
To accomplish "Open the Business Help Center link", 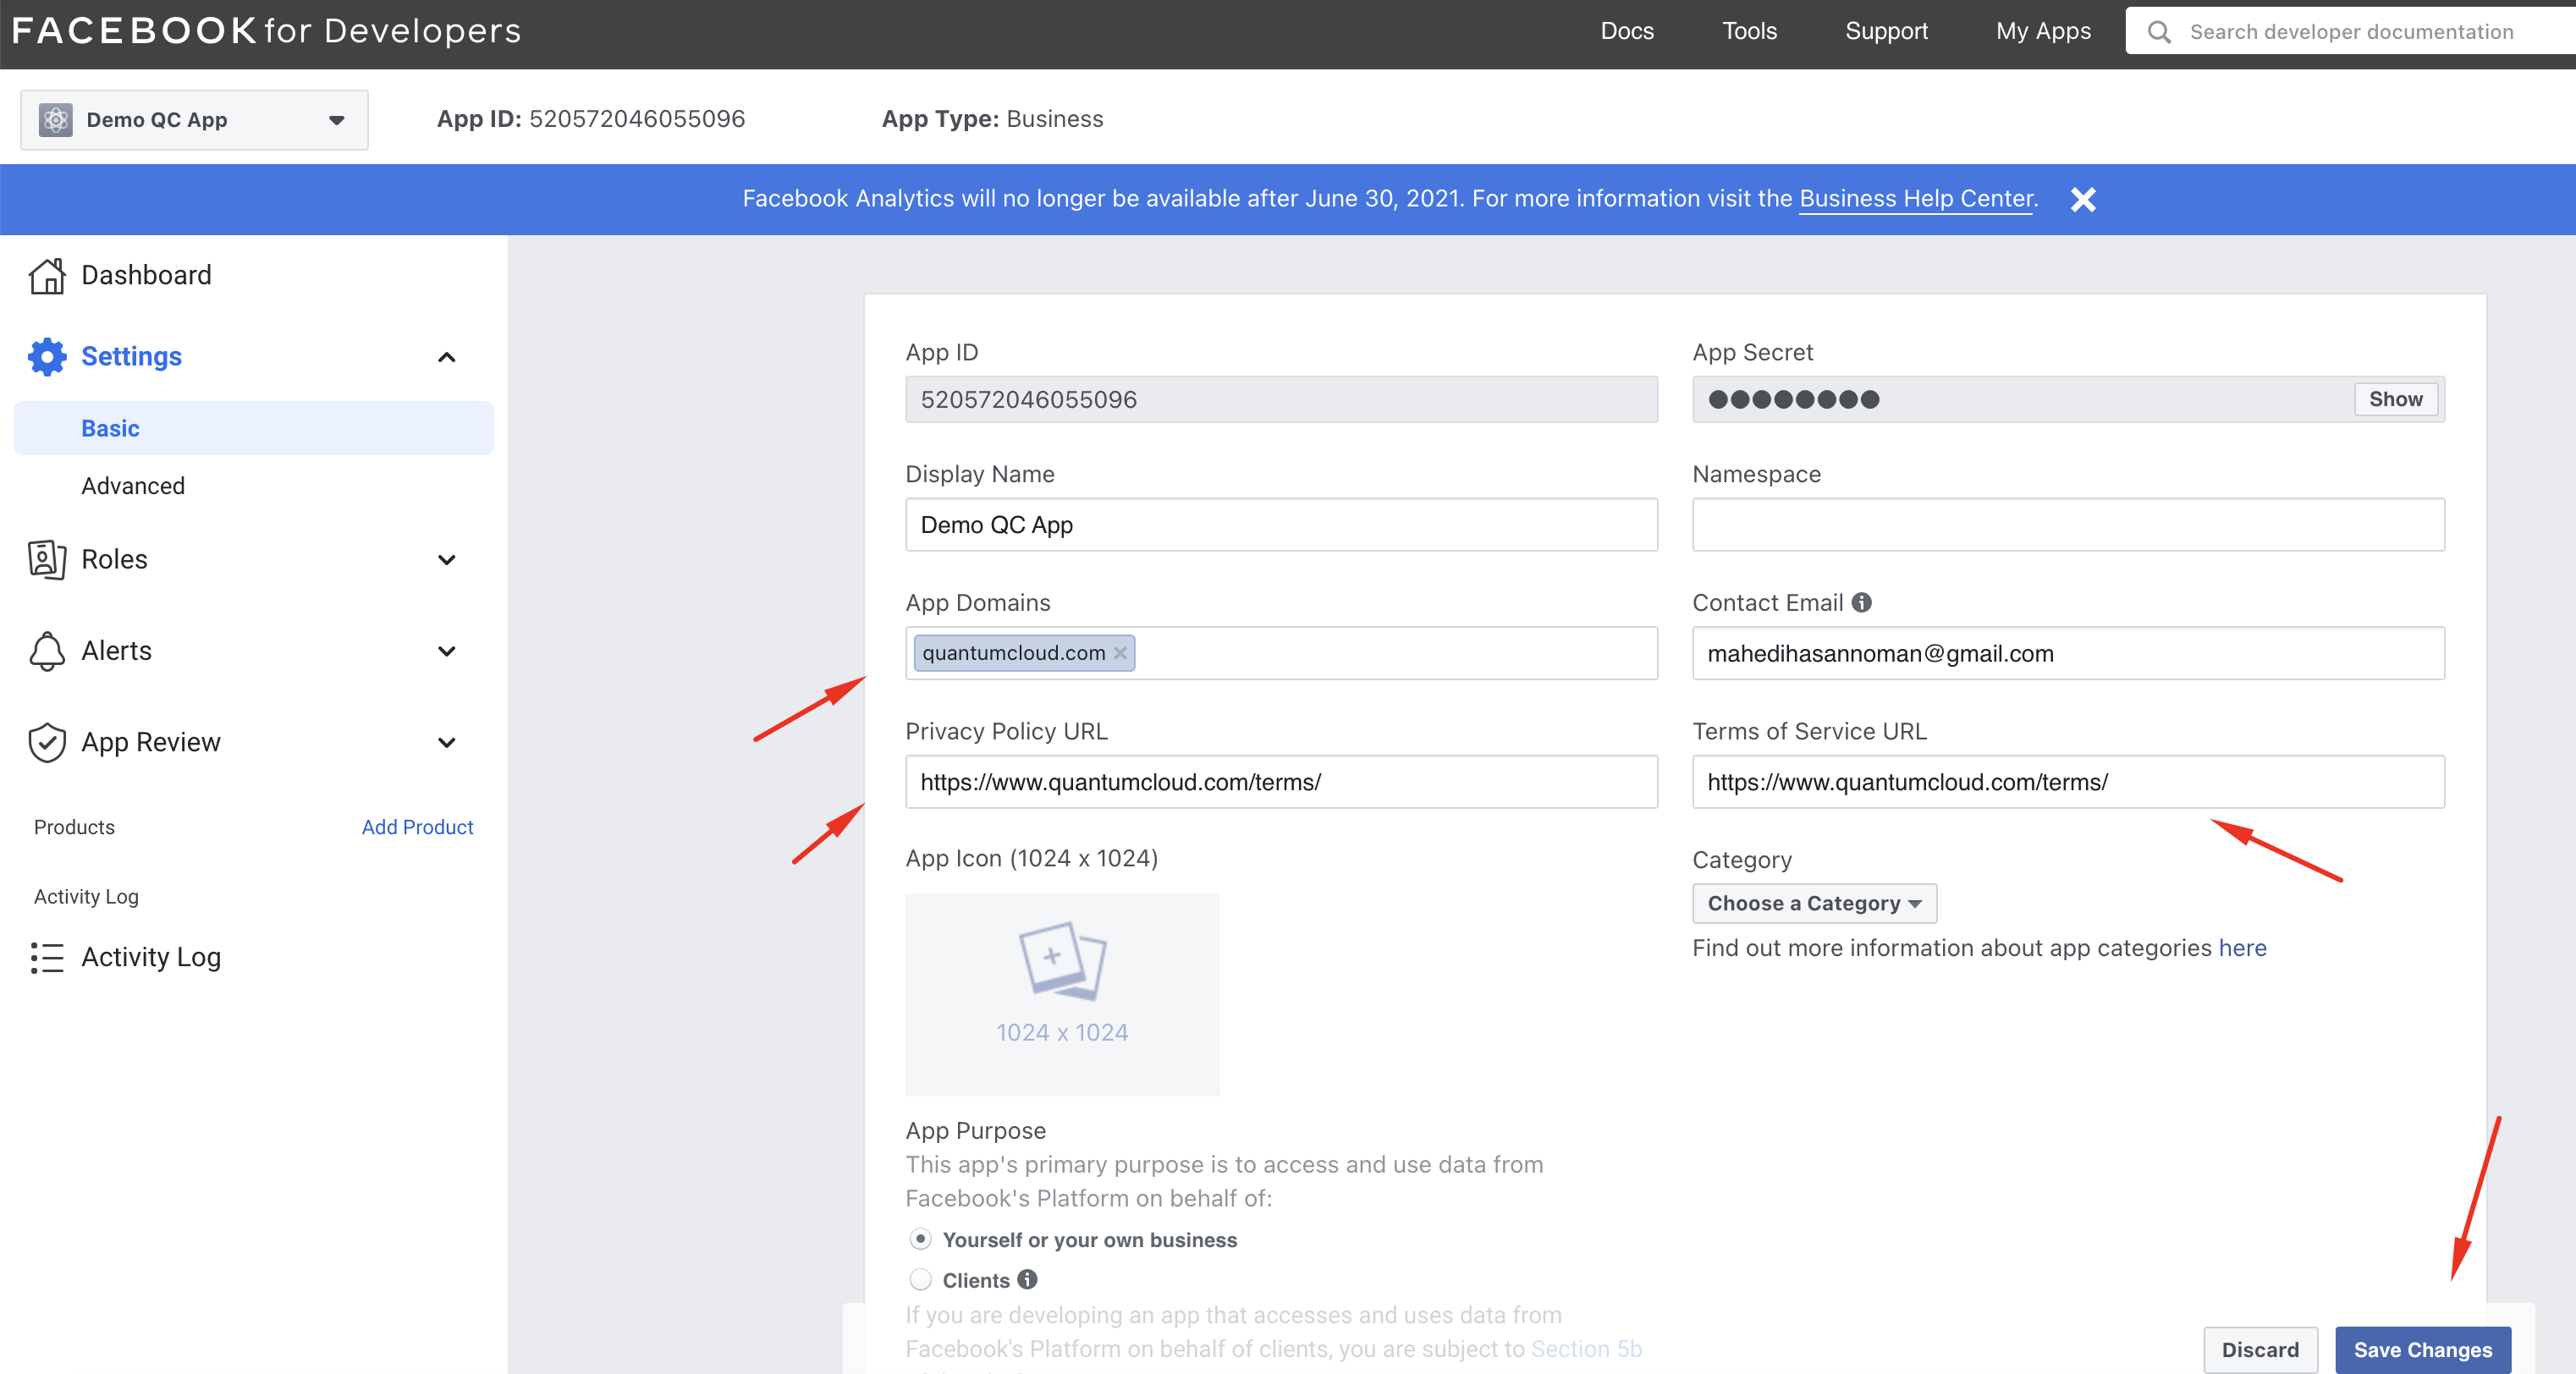I will coord(1916,199).
